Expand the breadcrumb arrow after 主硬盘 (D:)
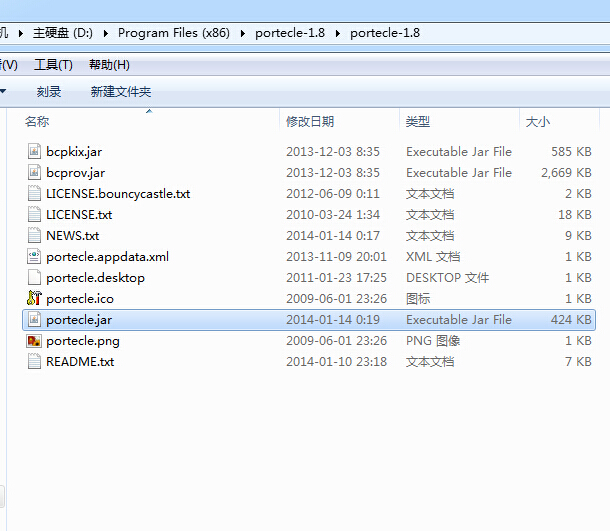Viewport: 610px width, 531px height. (x=106, y=33)
